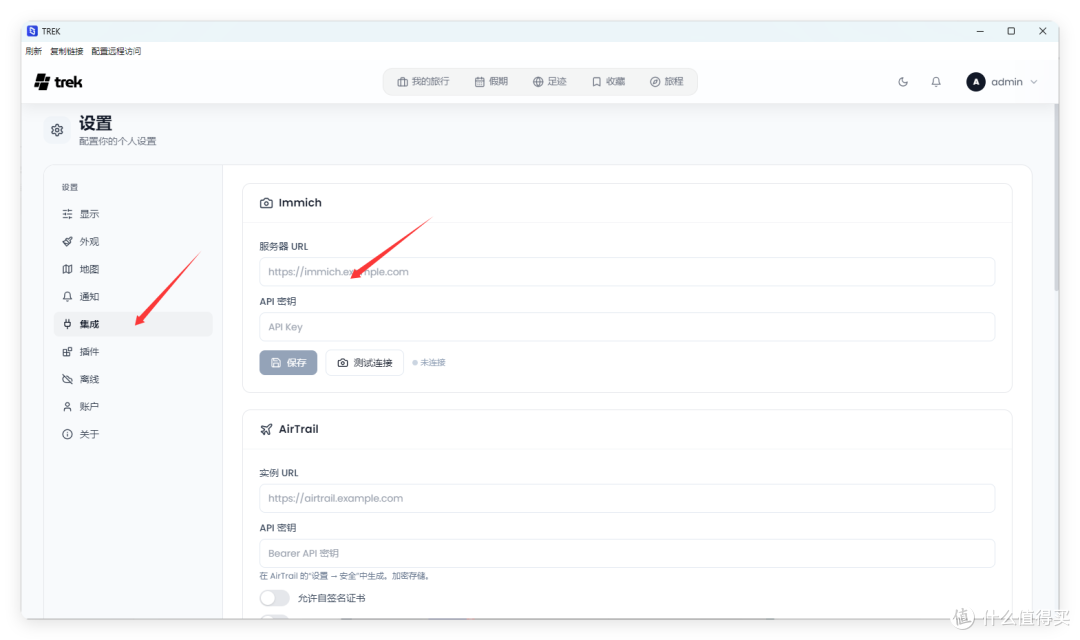Open 足迹 navigation tab
The height and width of the screenshot is (640, 1080).
(x=550, y=81)
